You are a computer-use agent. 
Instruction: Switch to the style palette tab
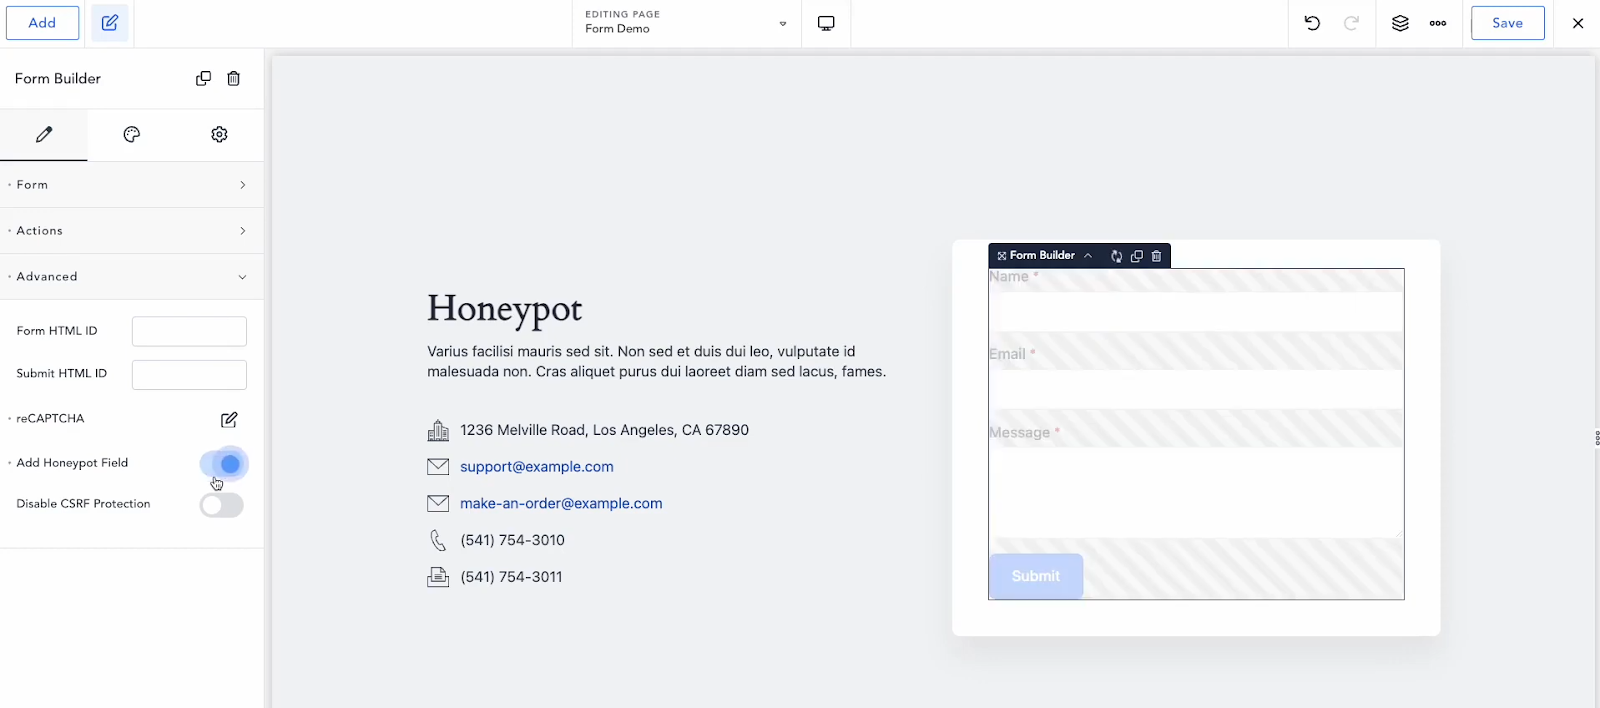point(131,134)
